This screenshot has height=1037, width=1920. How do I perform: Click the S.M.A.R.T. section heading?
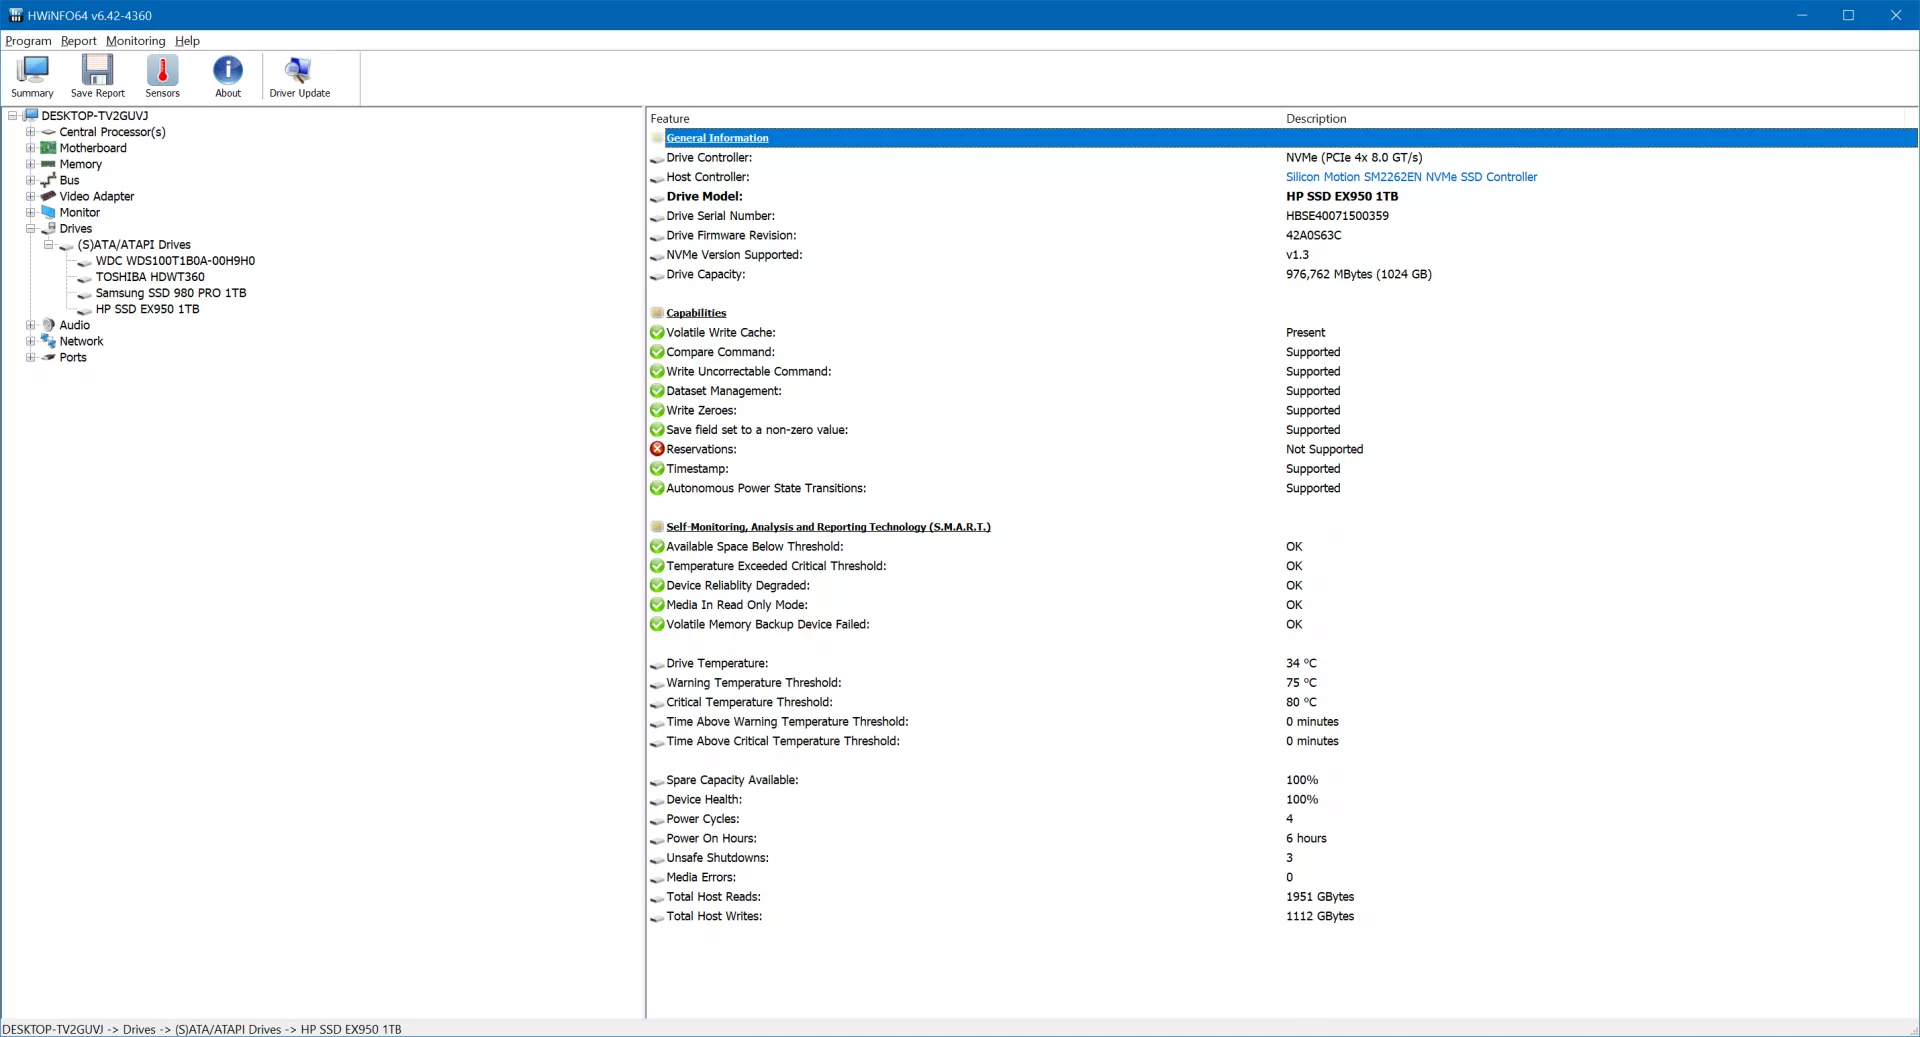(x=828, y=527)
